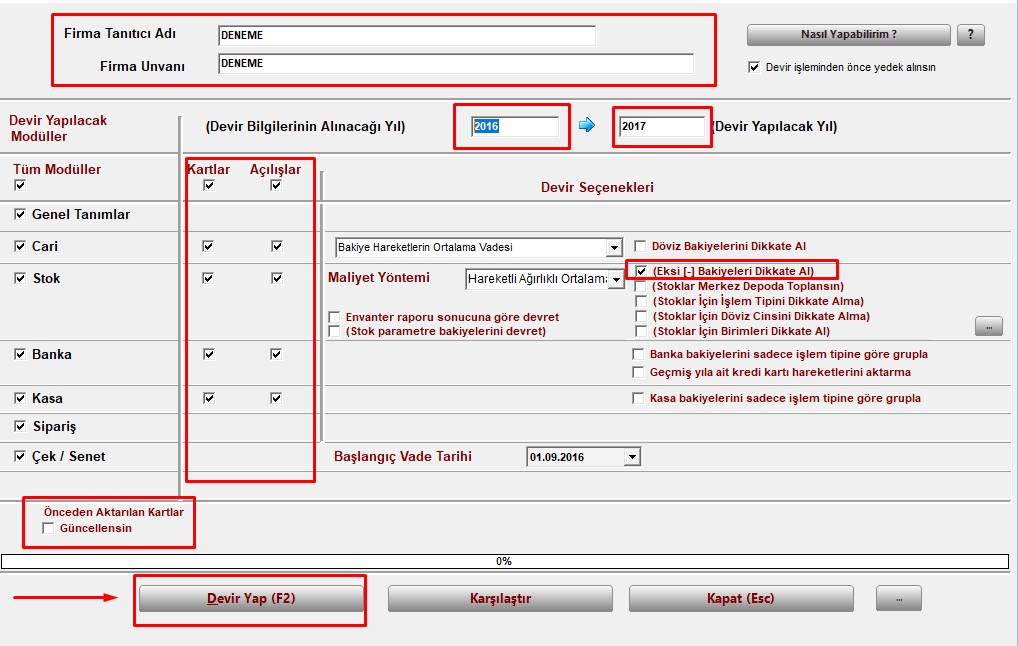
Task: Uncheck the Kasa module checkbox
Action: [20, 398]
